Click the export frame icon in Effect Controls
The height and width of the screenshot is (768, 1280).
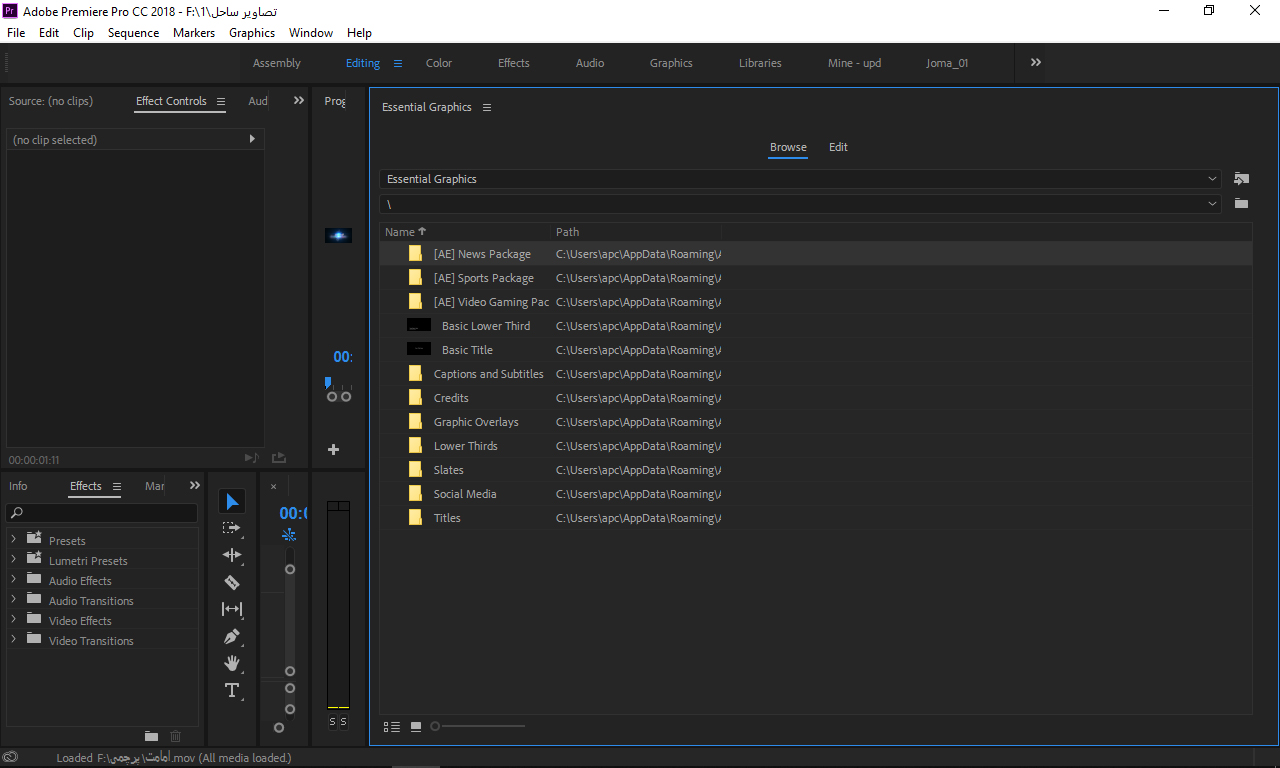point(279,458)
